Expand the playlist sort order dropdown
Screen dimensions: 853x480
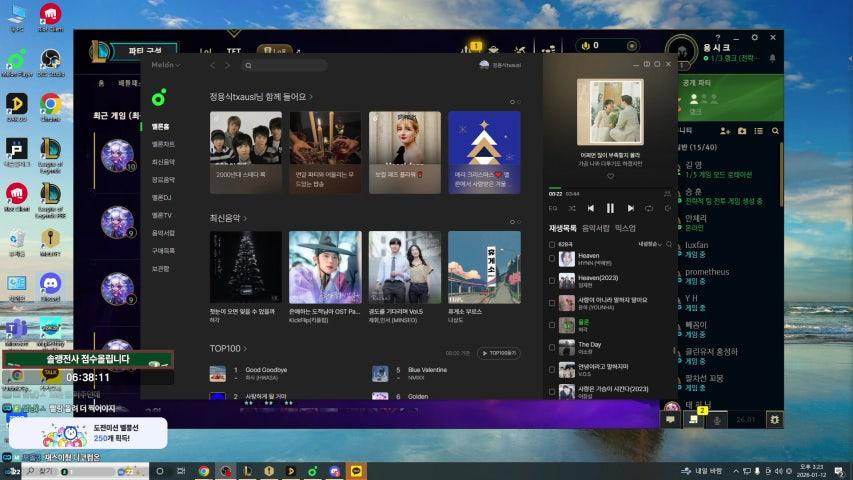651,244
